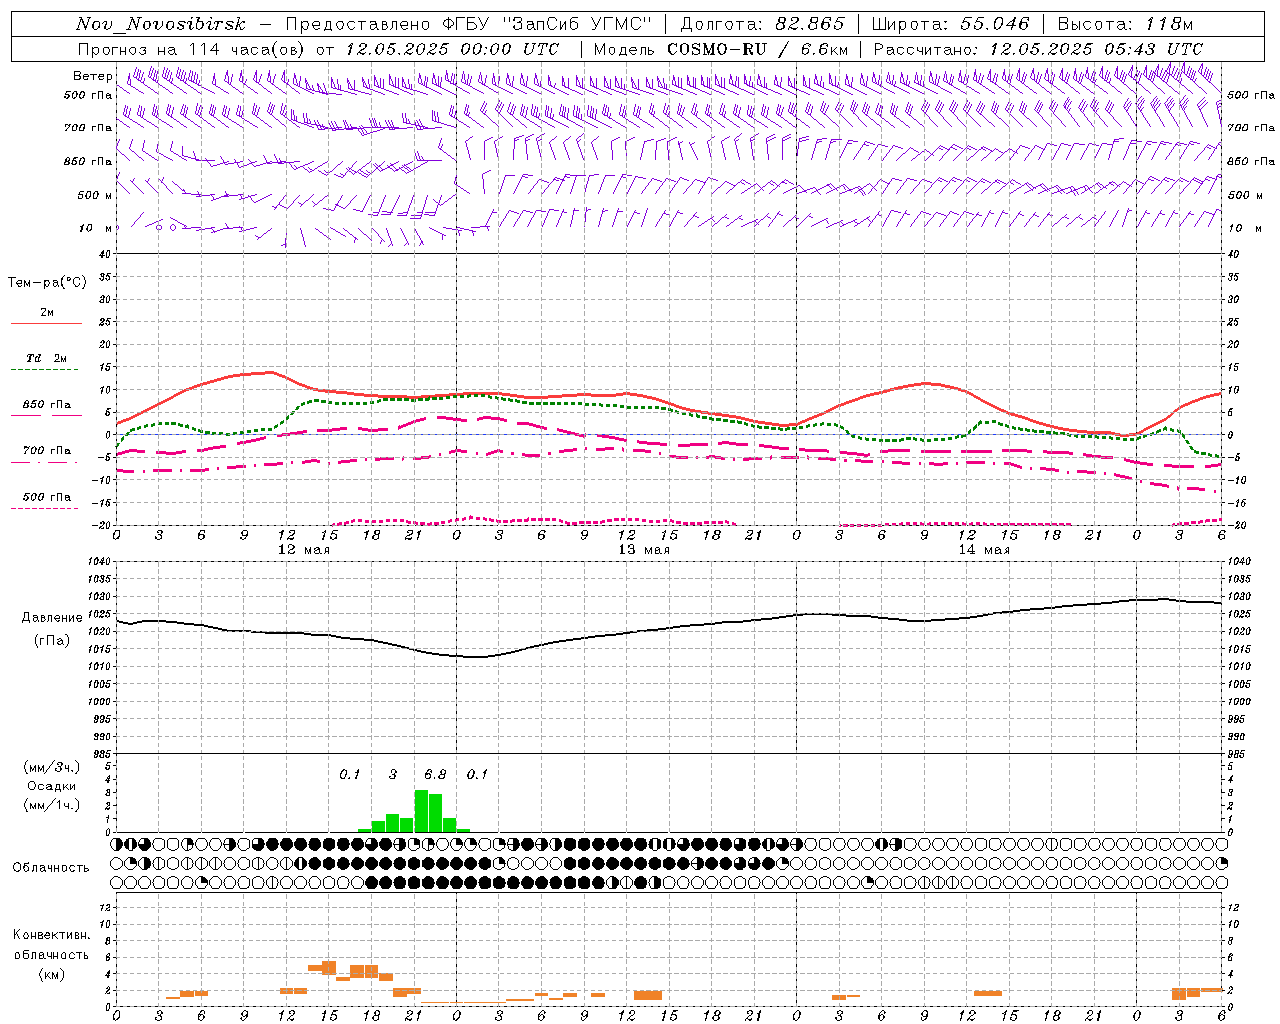Click the 985 value on left pressure axis

click(x=101, y=754)
